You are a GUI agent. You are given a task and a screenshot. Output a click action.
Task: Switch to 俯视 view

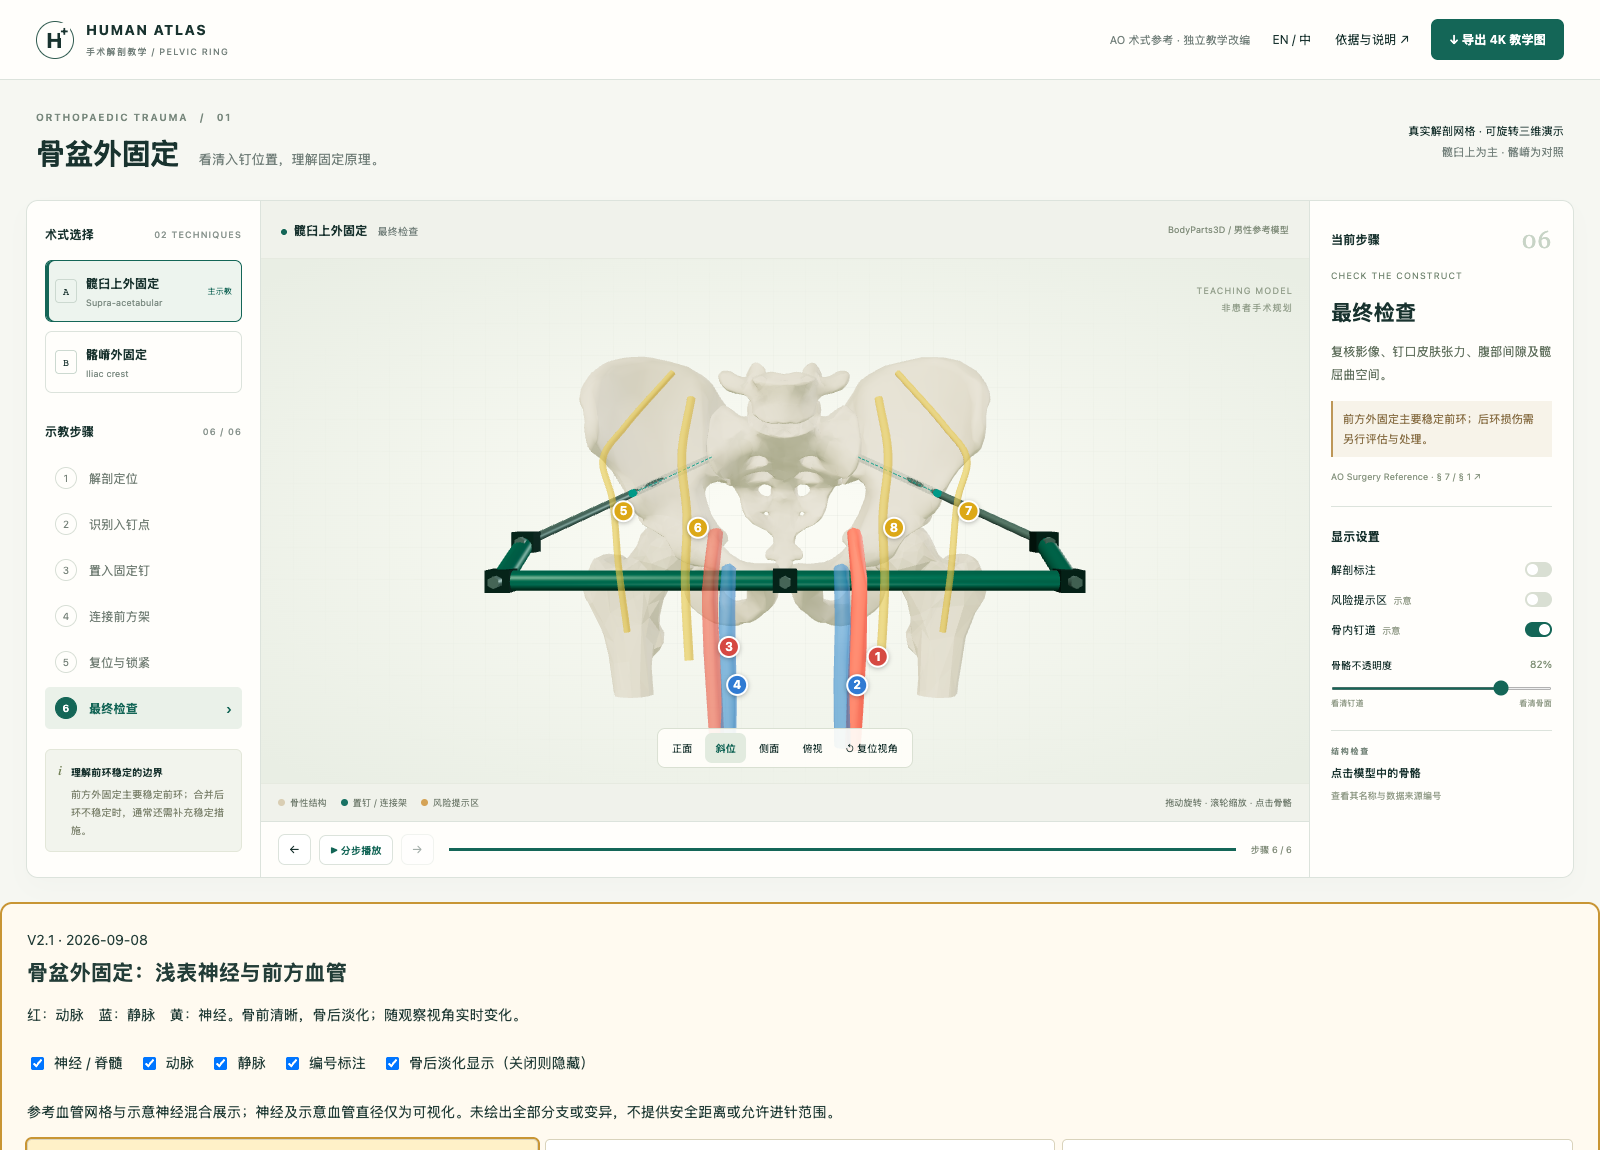point(812,748)
